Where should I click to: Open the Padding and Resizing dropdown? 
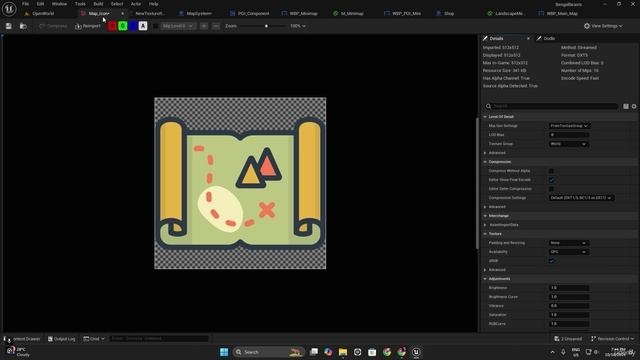pyautogui.click(x=569, y=242)
